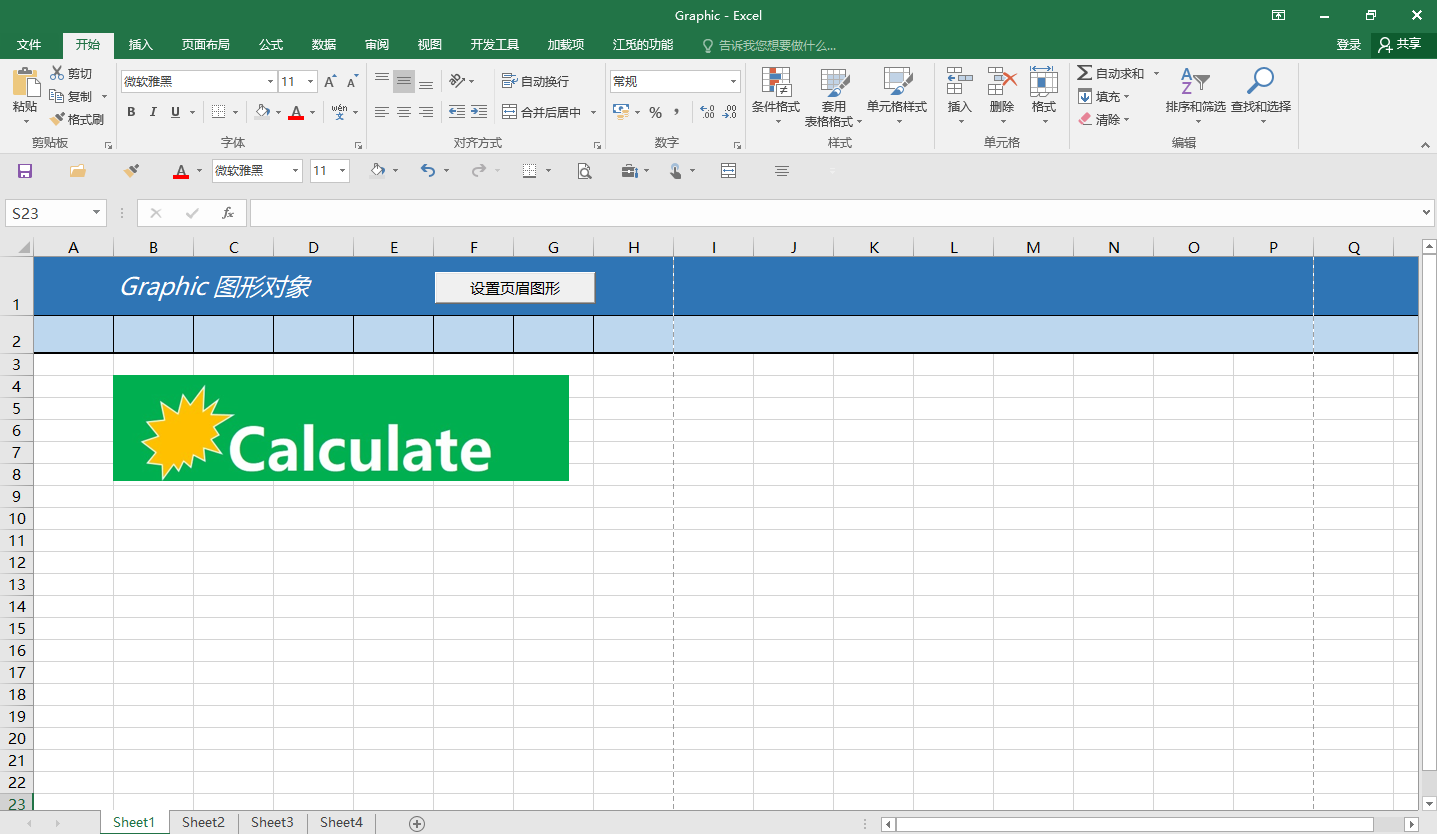Viewport: 1437px width, 834px height.
Task: Click the Print Preview icon in quick toolbar
Action: click(x=584, y=171)
